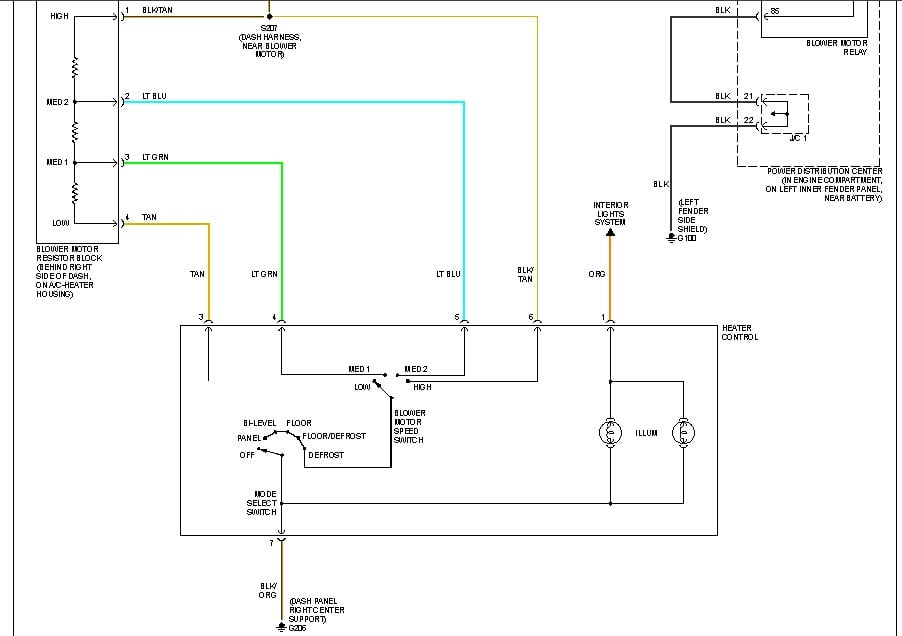Click the HIGH position on blower speed switch
Image resolution: width=902 pixels, height=636 pixels.
click(422, 387)
